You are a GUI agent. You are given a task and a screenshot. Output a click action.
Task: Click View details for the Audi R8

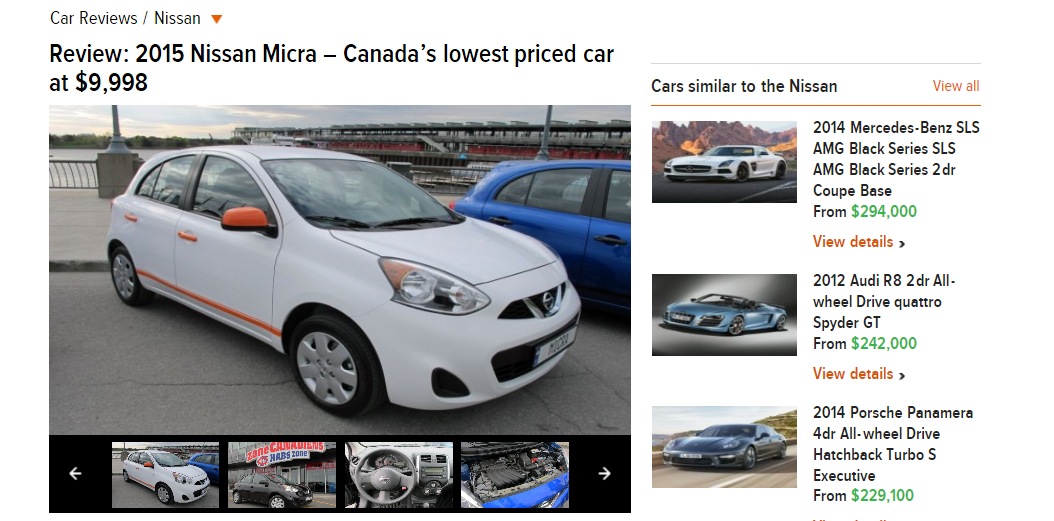(x=853, y=373)
